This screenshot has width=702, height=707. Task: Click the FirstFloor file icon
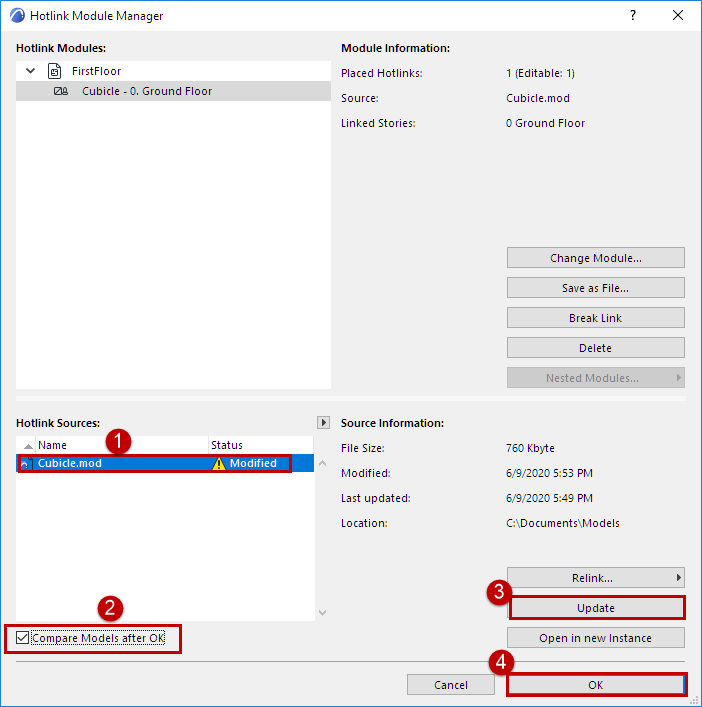coord(55,71)
